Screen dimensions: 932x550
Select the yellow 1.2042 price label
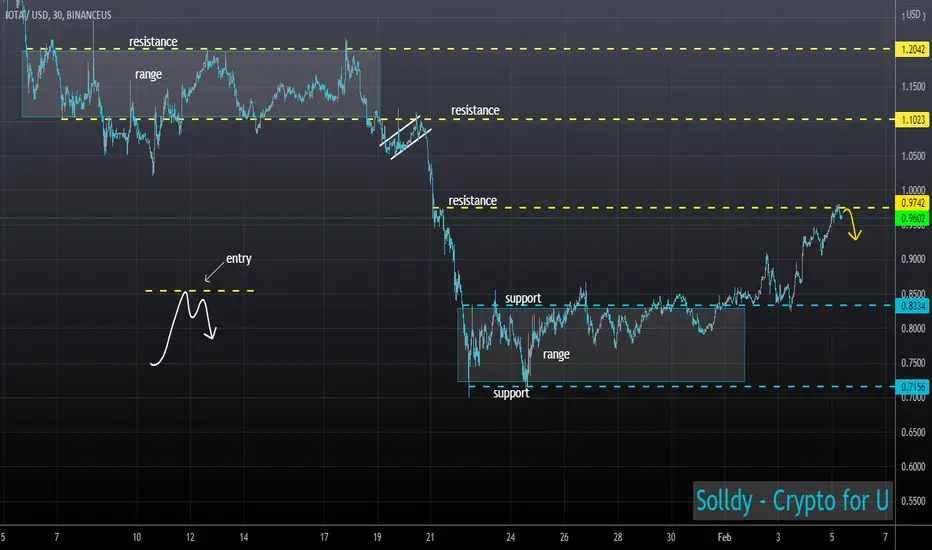[x=912, y=49]
